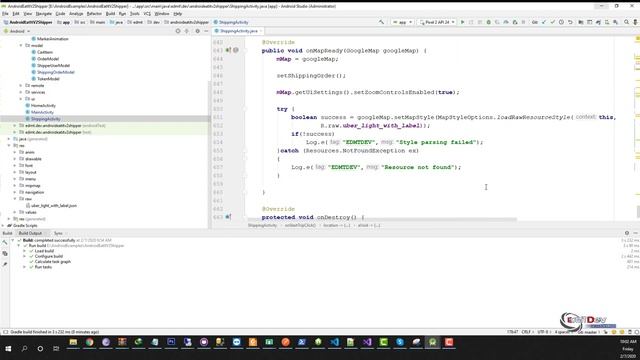
Task: Open Task View in the taskbar
Action: (56, 348)
